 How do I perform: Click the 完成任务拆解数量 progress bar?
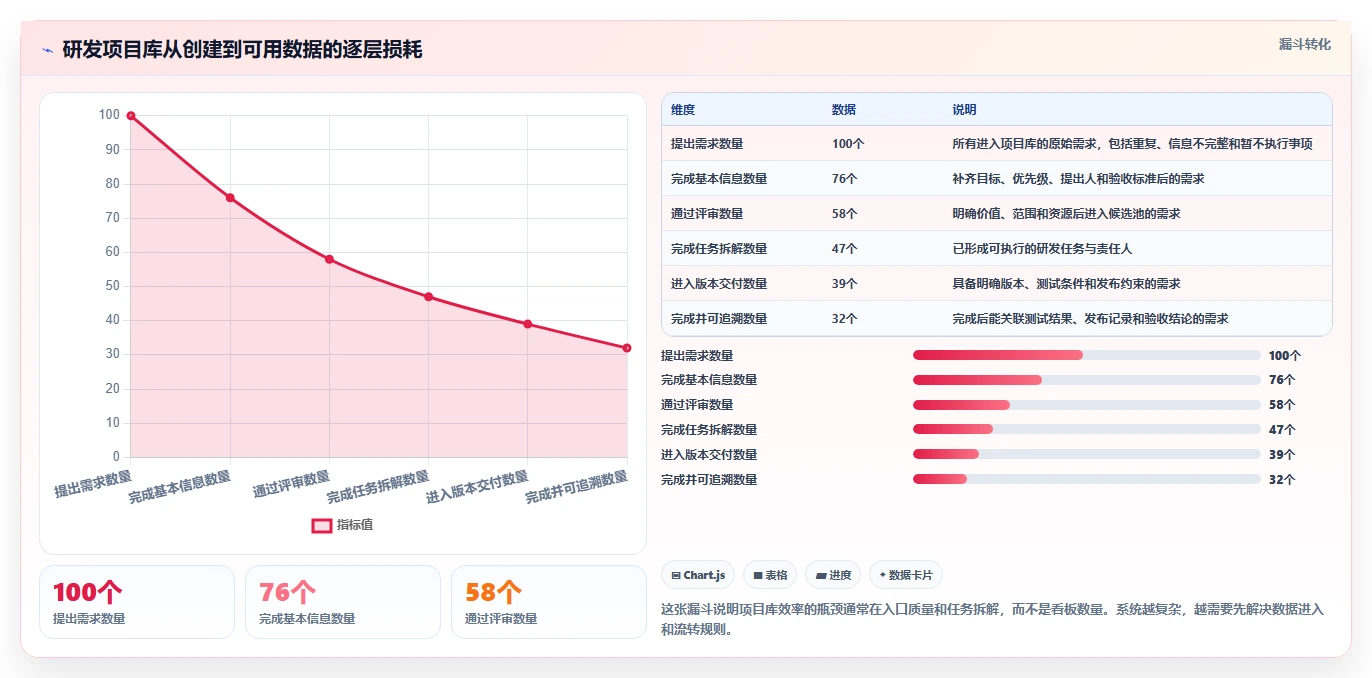click(x=1087, y=430)
